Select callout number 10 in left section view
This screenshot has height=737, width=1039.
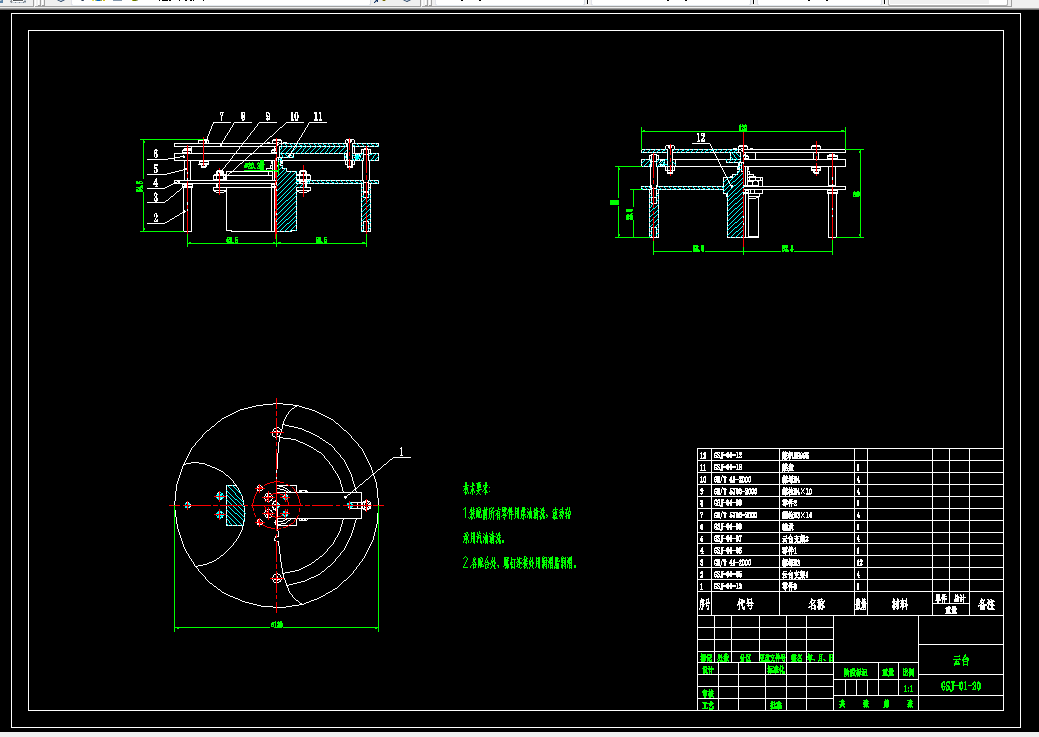(x=294, y=116)
